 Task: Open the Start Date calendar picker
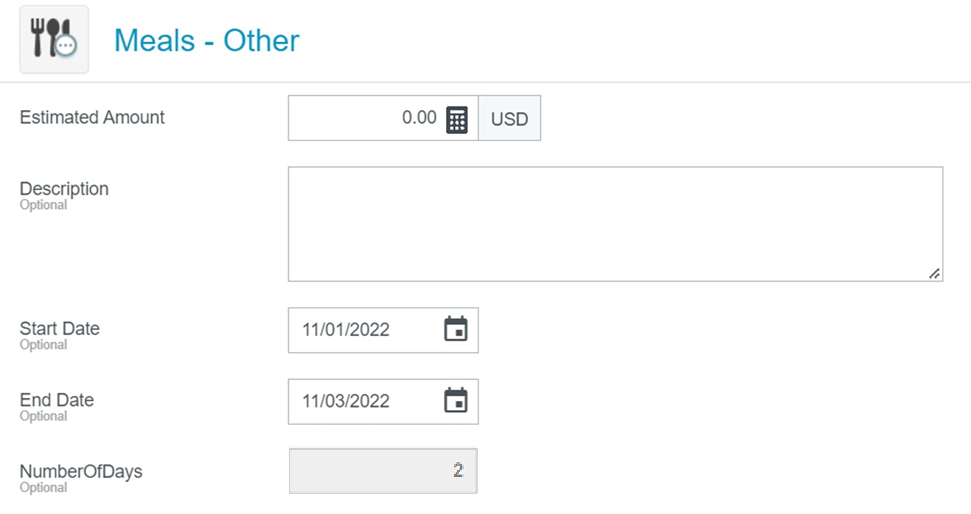455,330
